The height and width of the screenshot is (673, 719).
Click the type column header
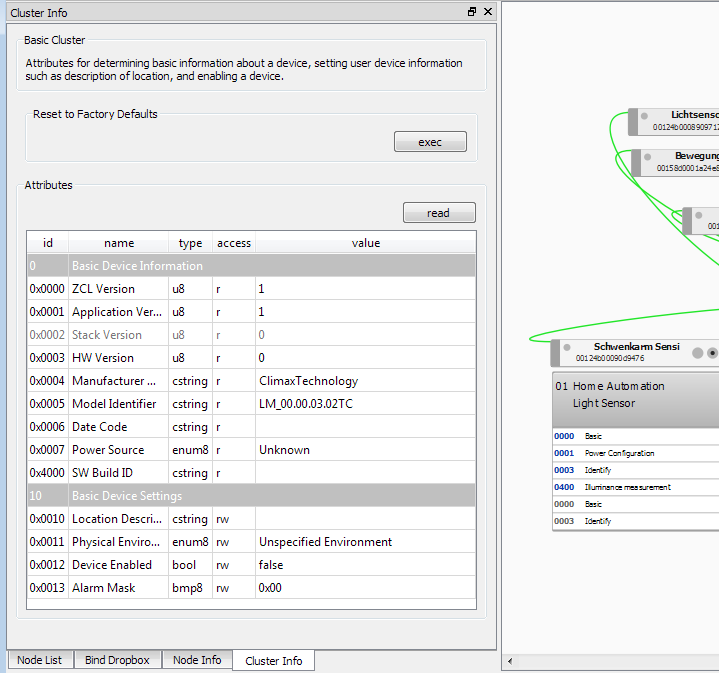[x=190, y=243]
